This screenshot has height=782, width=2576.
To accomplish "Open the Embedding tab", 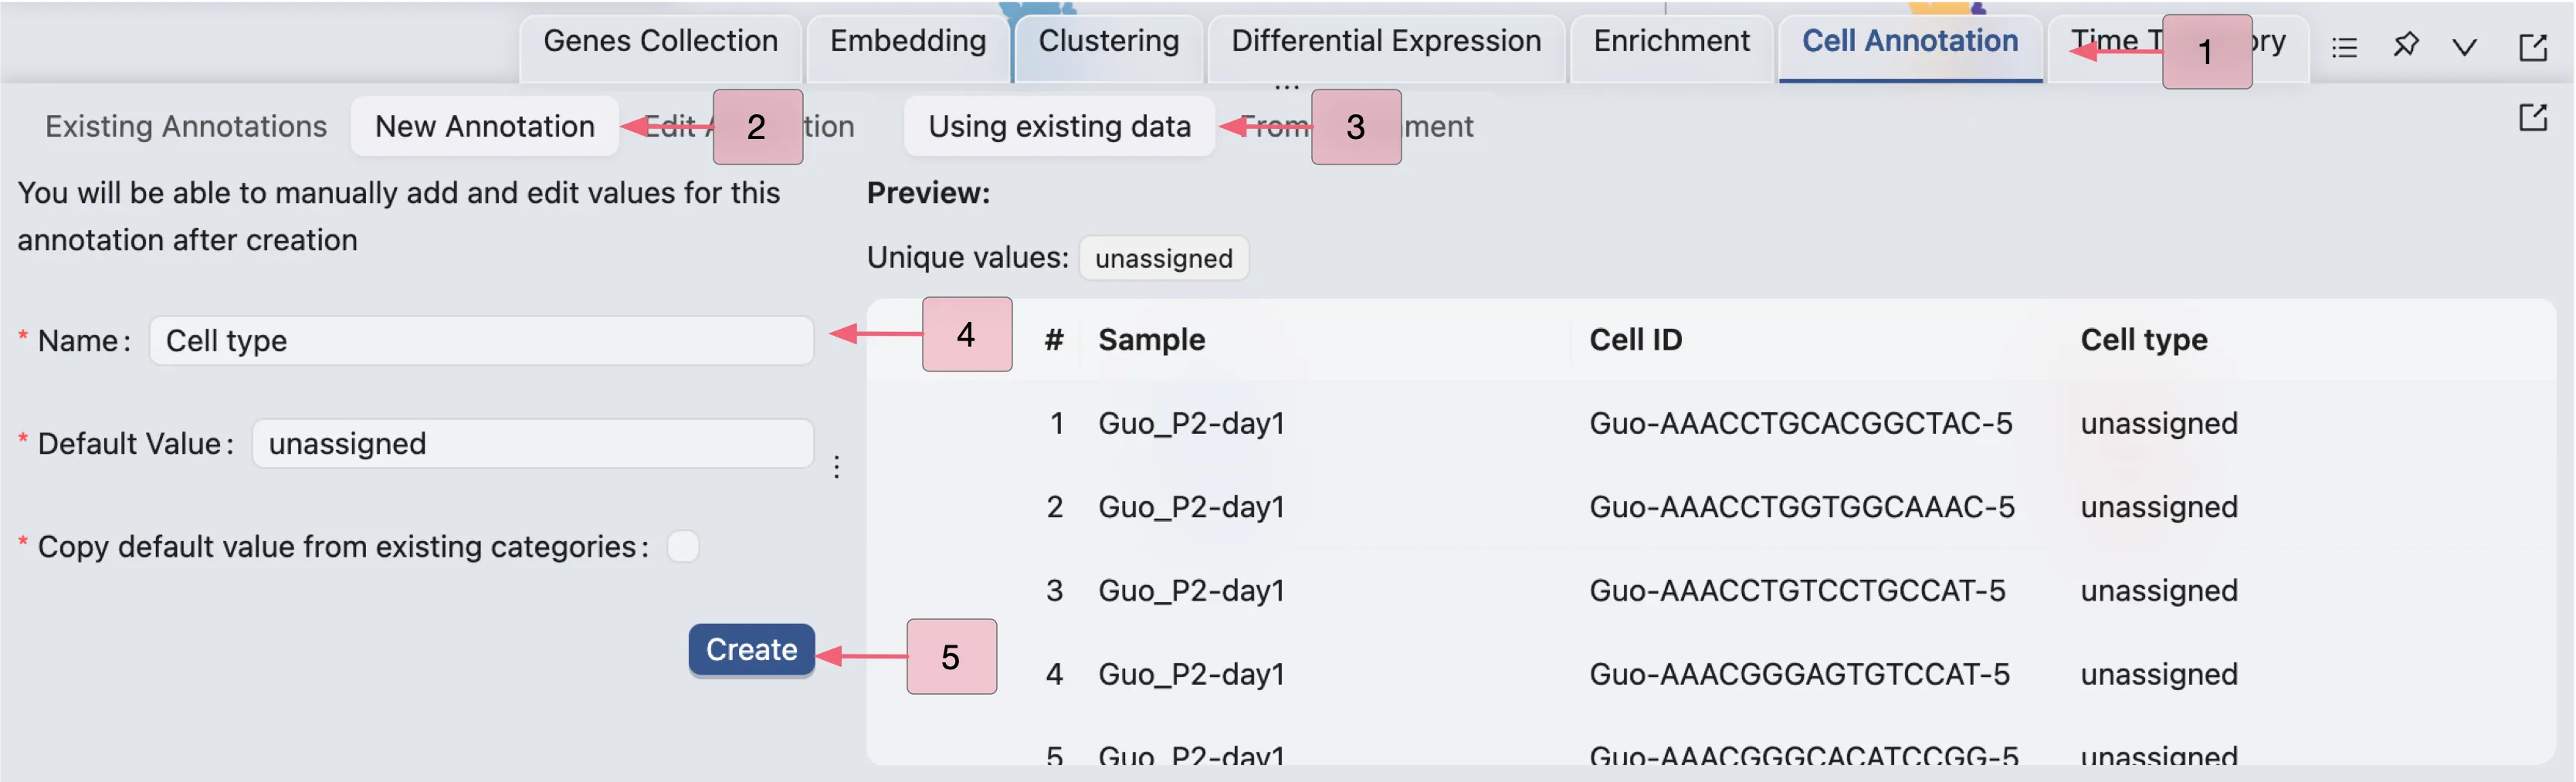I will click(907, 42).
